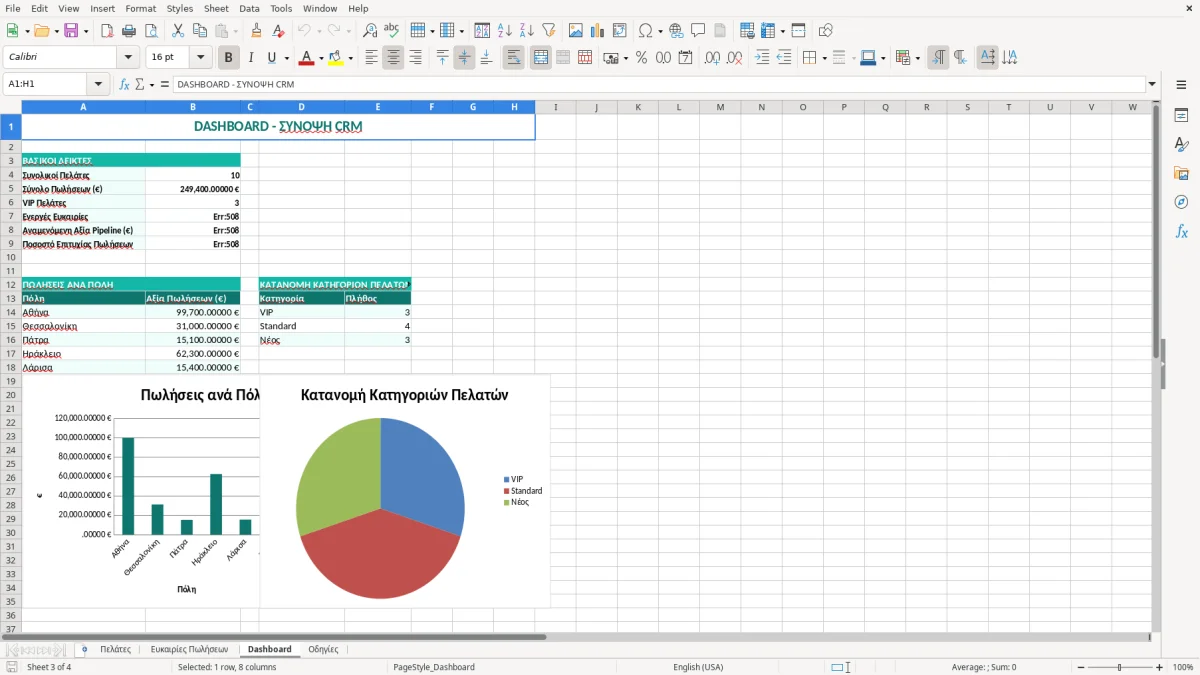Open the Borders dropdown arrow

click(x=823, y=58)
